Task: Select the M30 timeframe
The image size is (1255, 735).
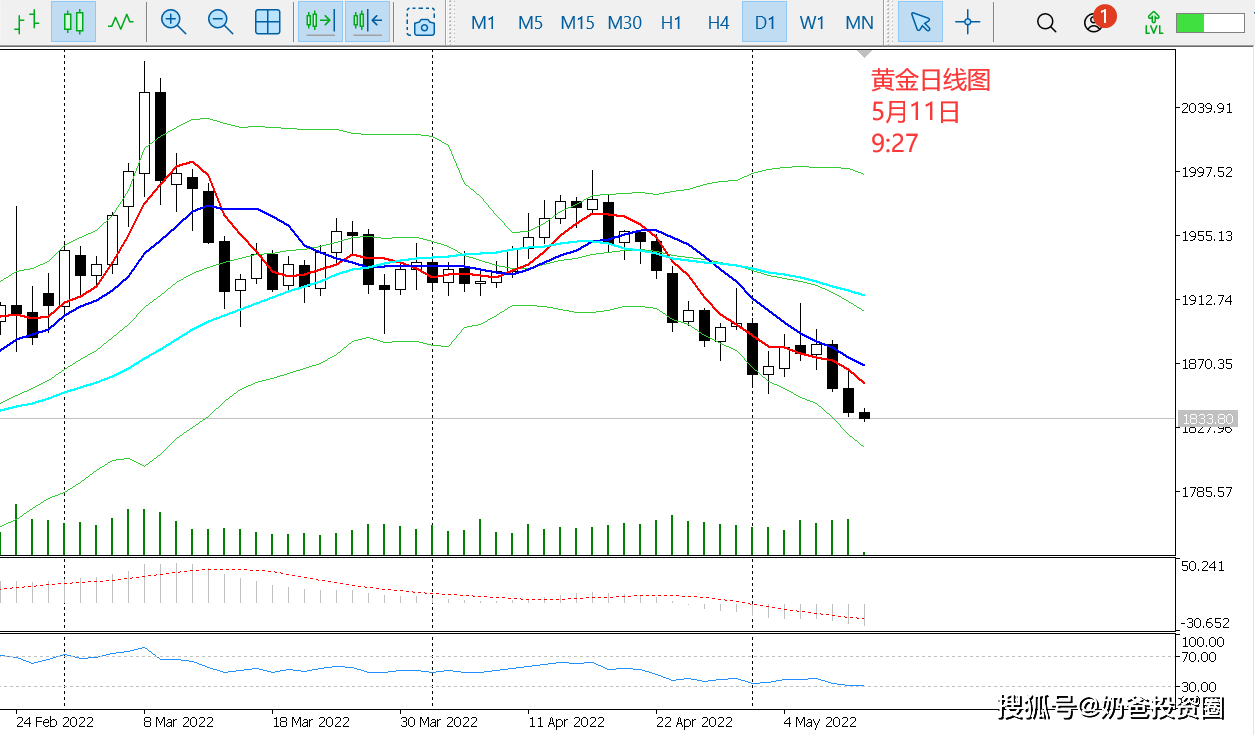Action: point(625,22)
